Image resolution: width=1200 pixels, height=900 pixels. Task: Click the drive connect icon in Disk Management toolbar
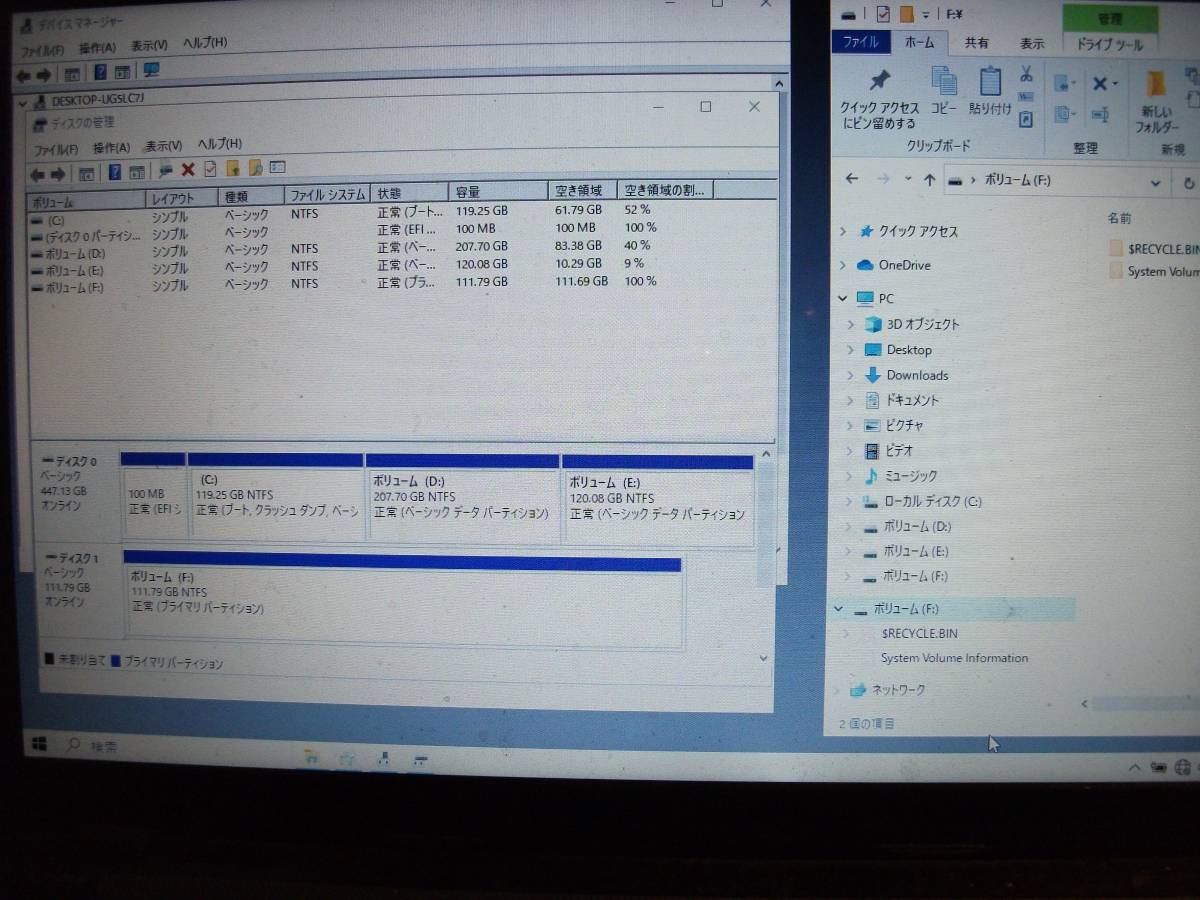166,170
